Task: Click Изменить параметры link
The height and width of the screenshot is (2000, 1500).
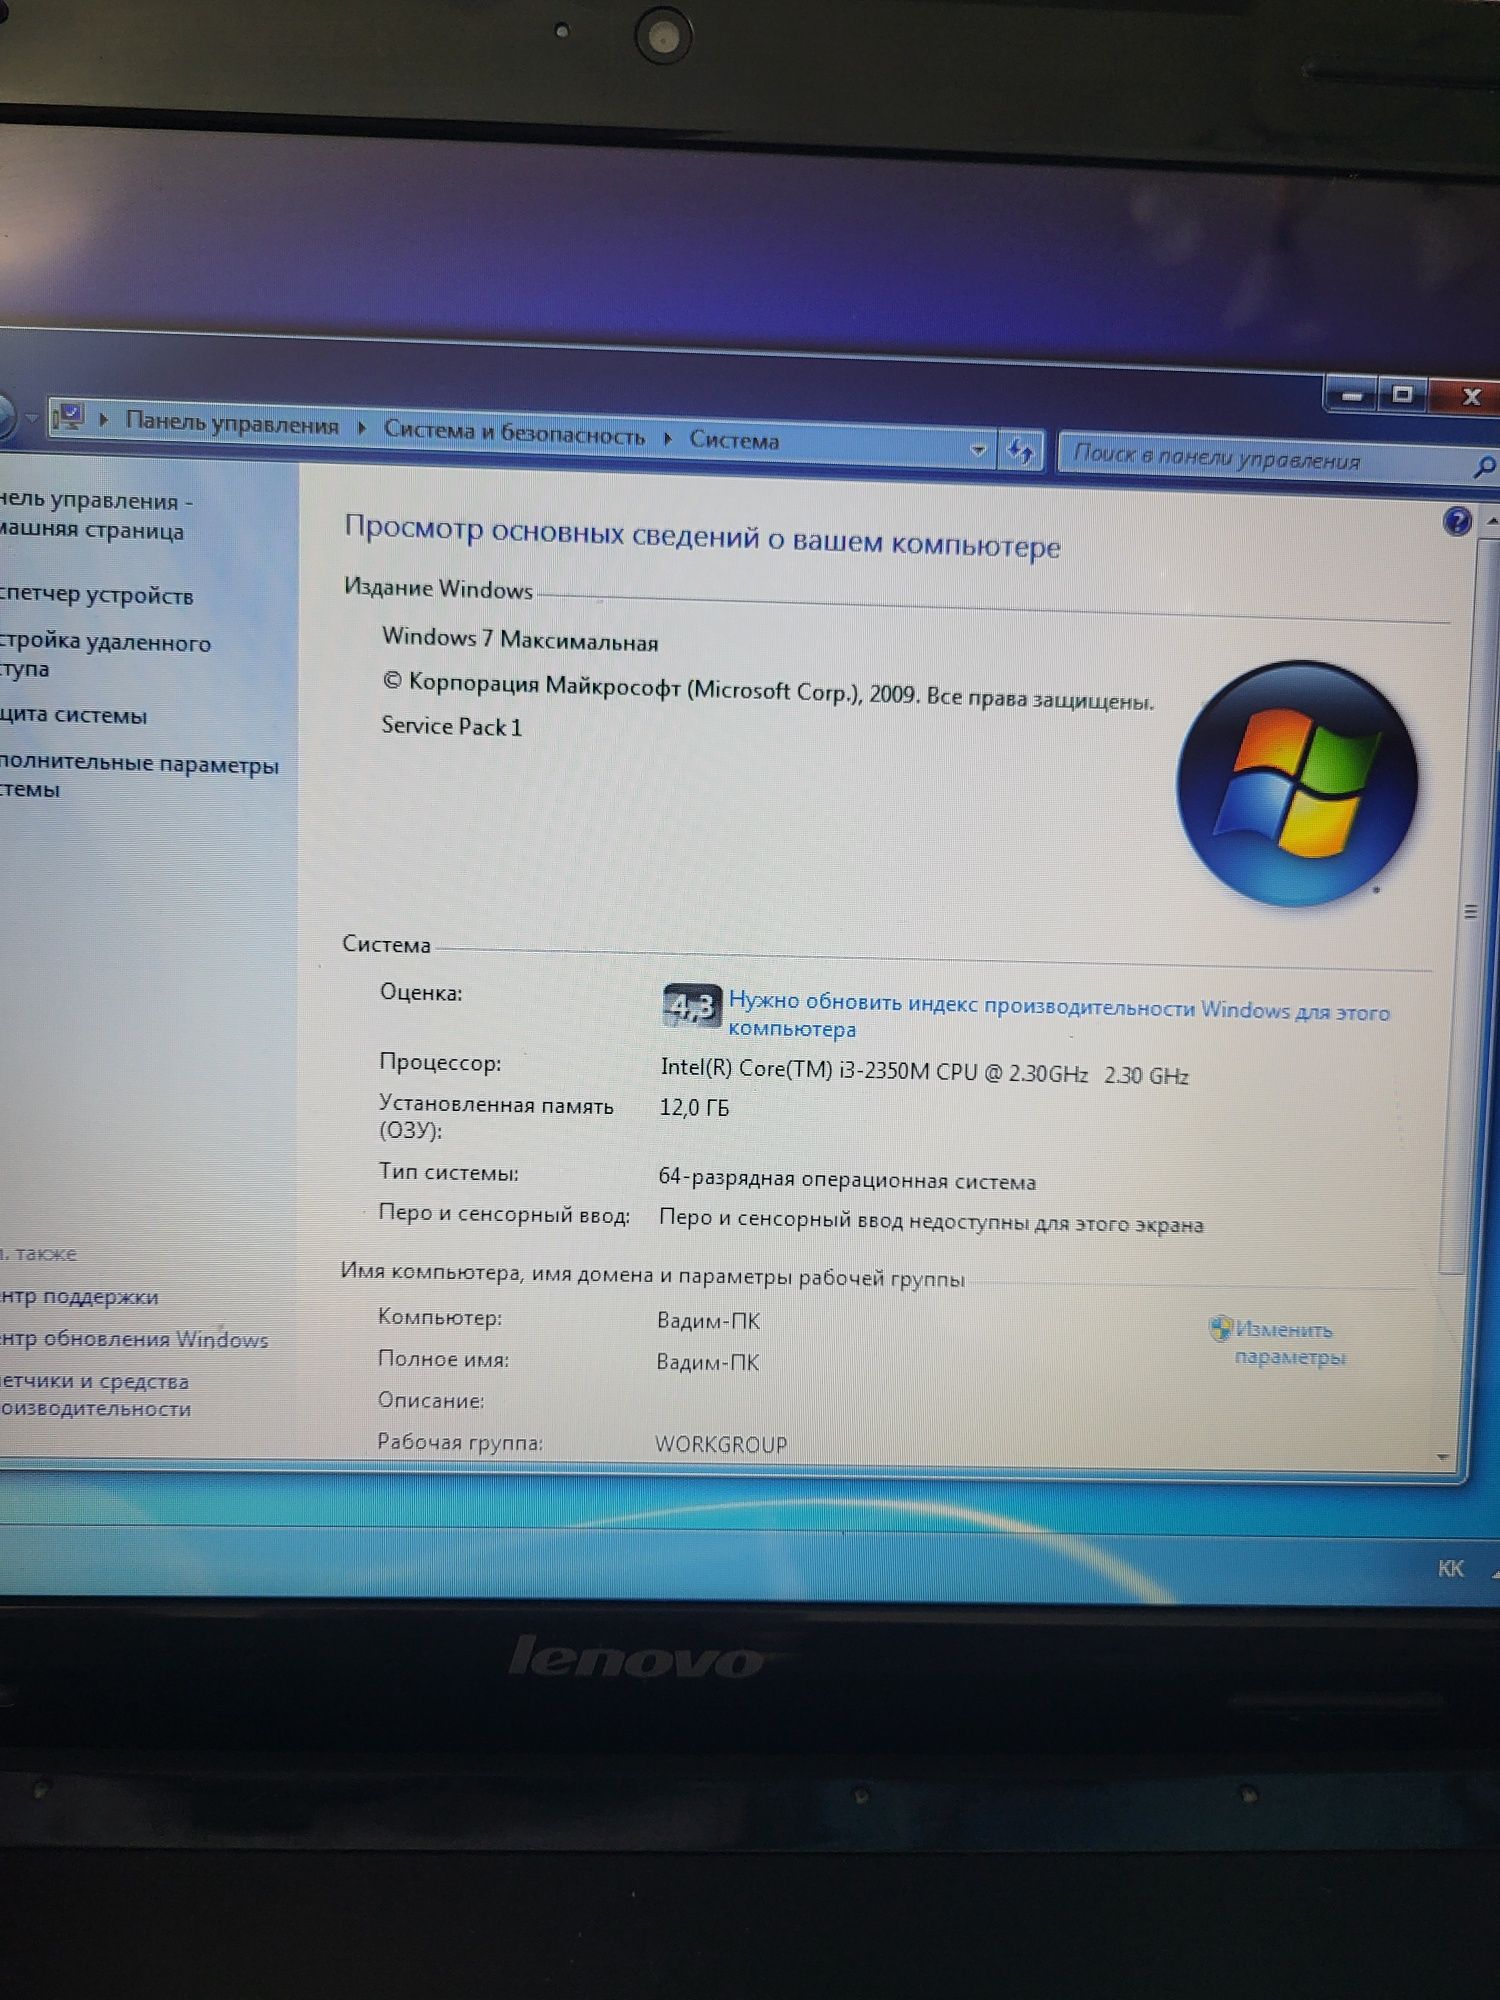Action: pyautogui.click(x=1288, y=1343)
